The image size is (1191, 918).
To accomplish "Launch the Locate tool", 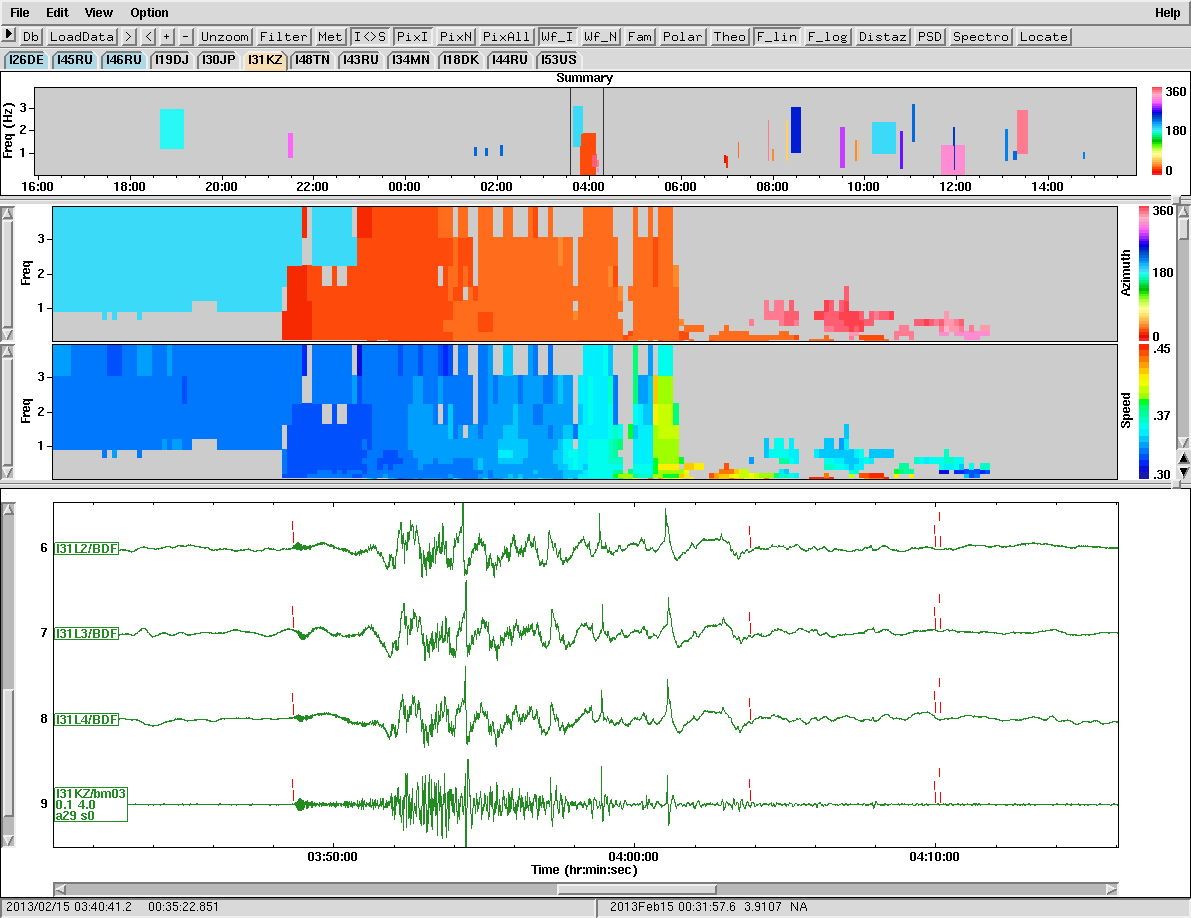I will pyautogui.click(x=1043, y=36).
